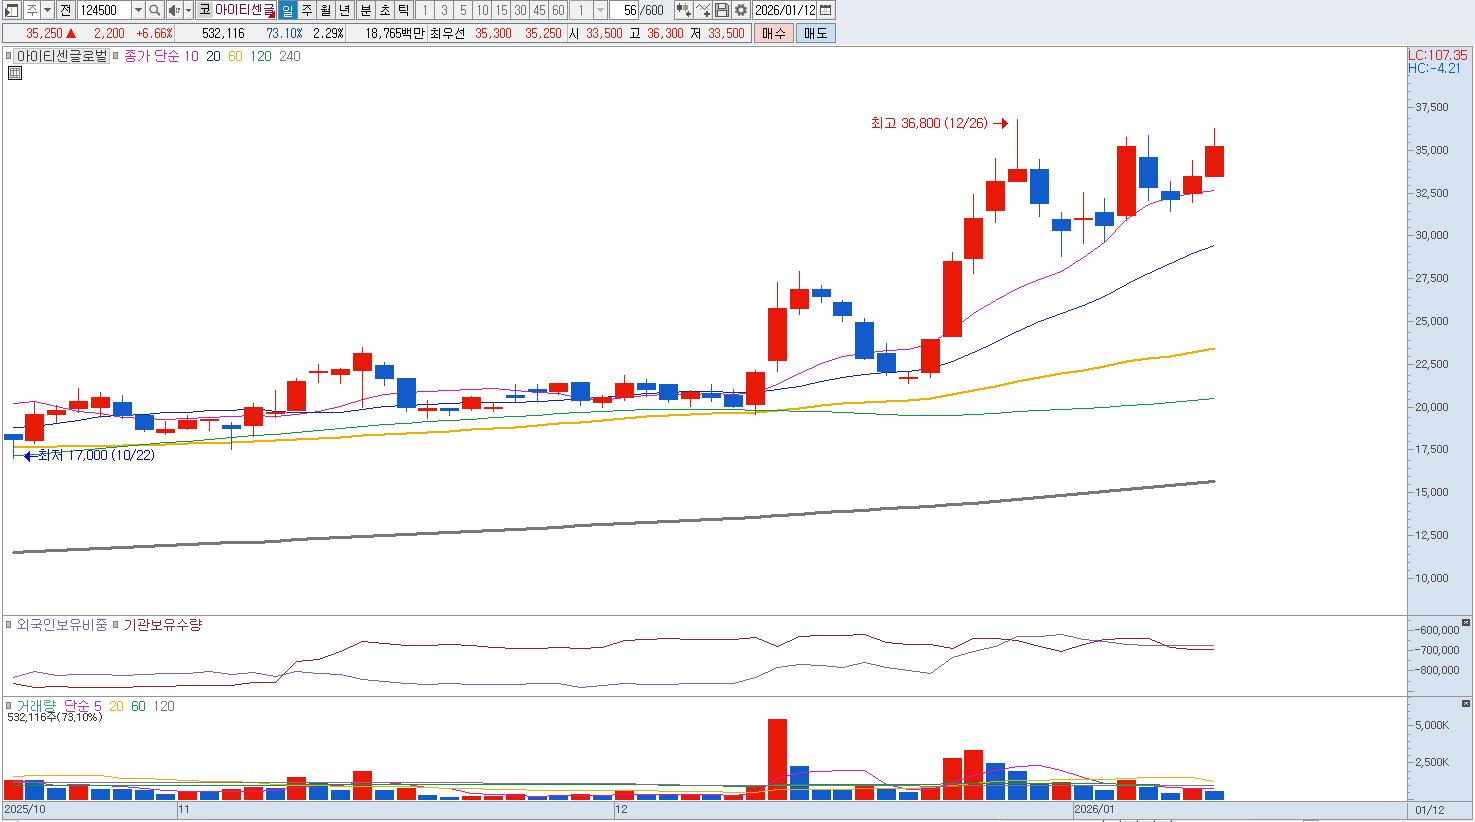Screen dimensions: 1475x822
Task: Click the chart drawing tools icon
Action: pyautogui.click(x=703, y=10)
